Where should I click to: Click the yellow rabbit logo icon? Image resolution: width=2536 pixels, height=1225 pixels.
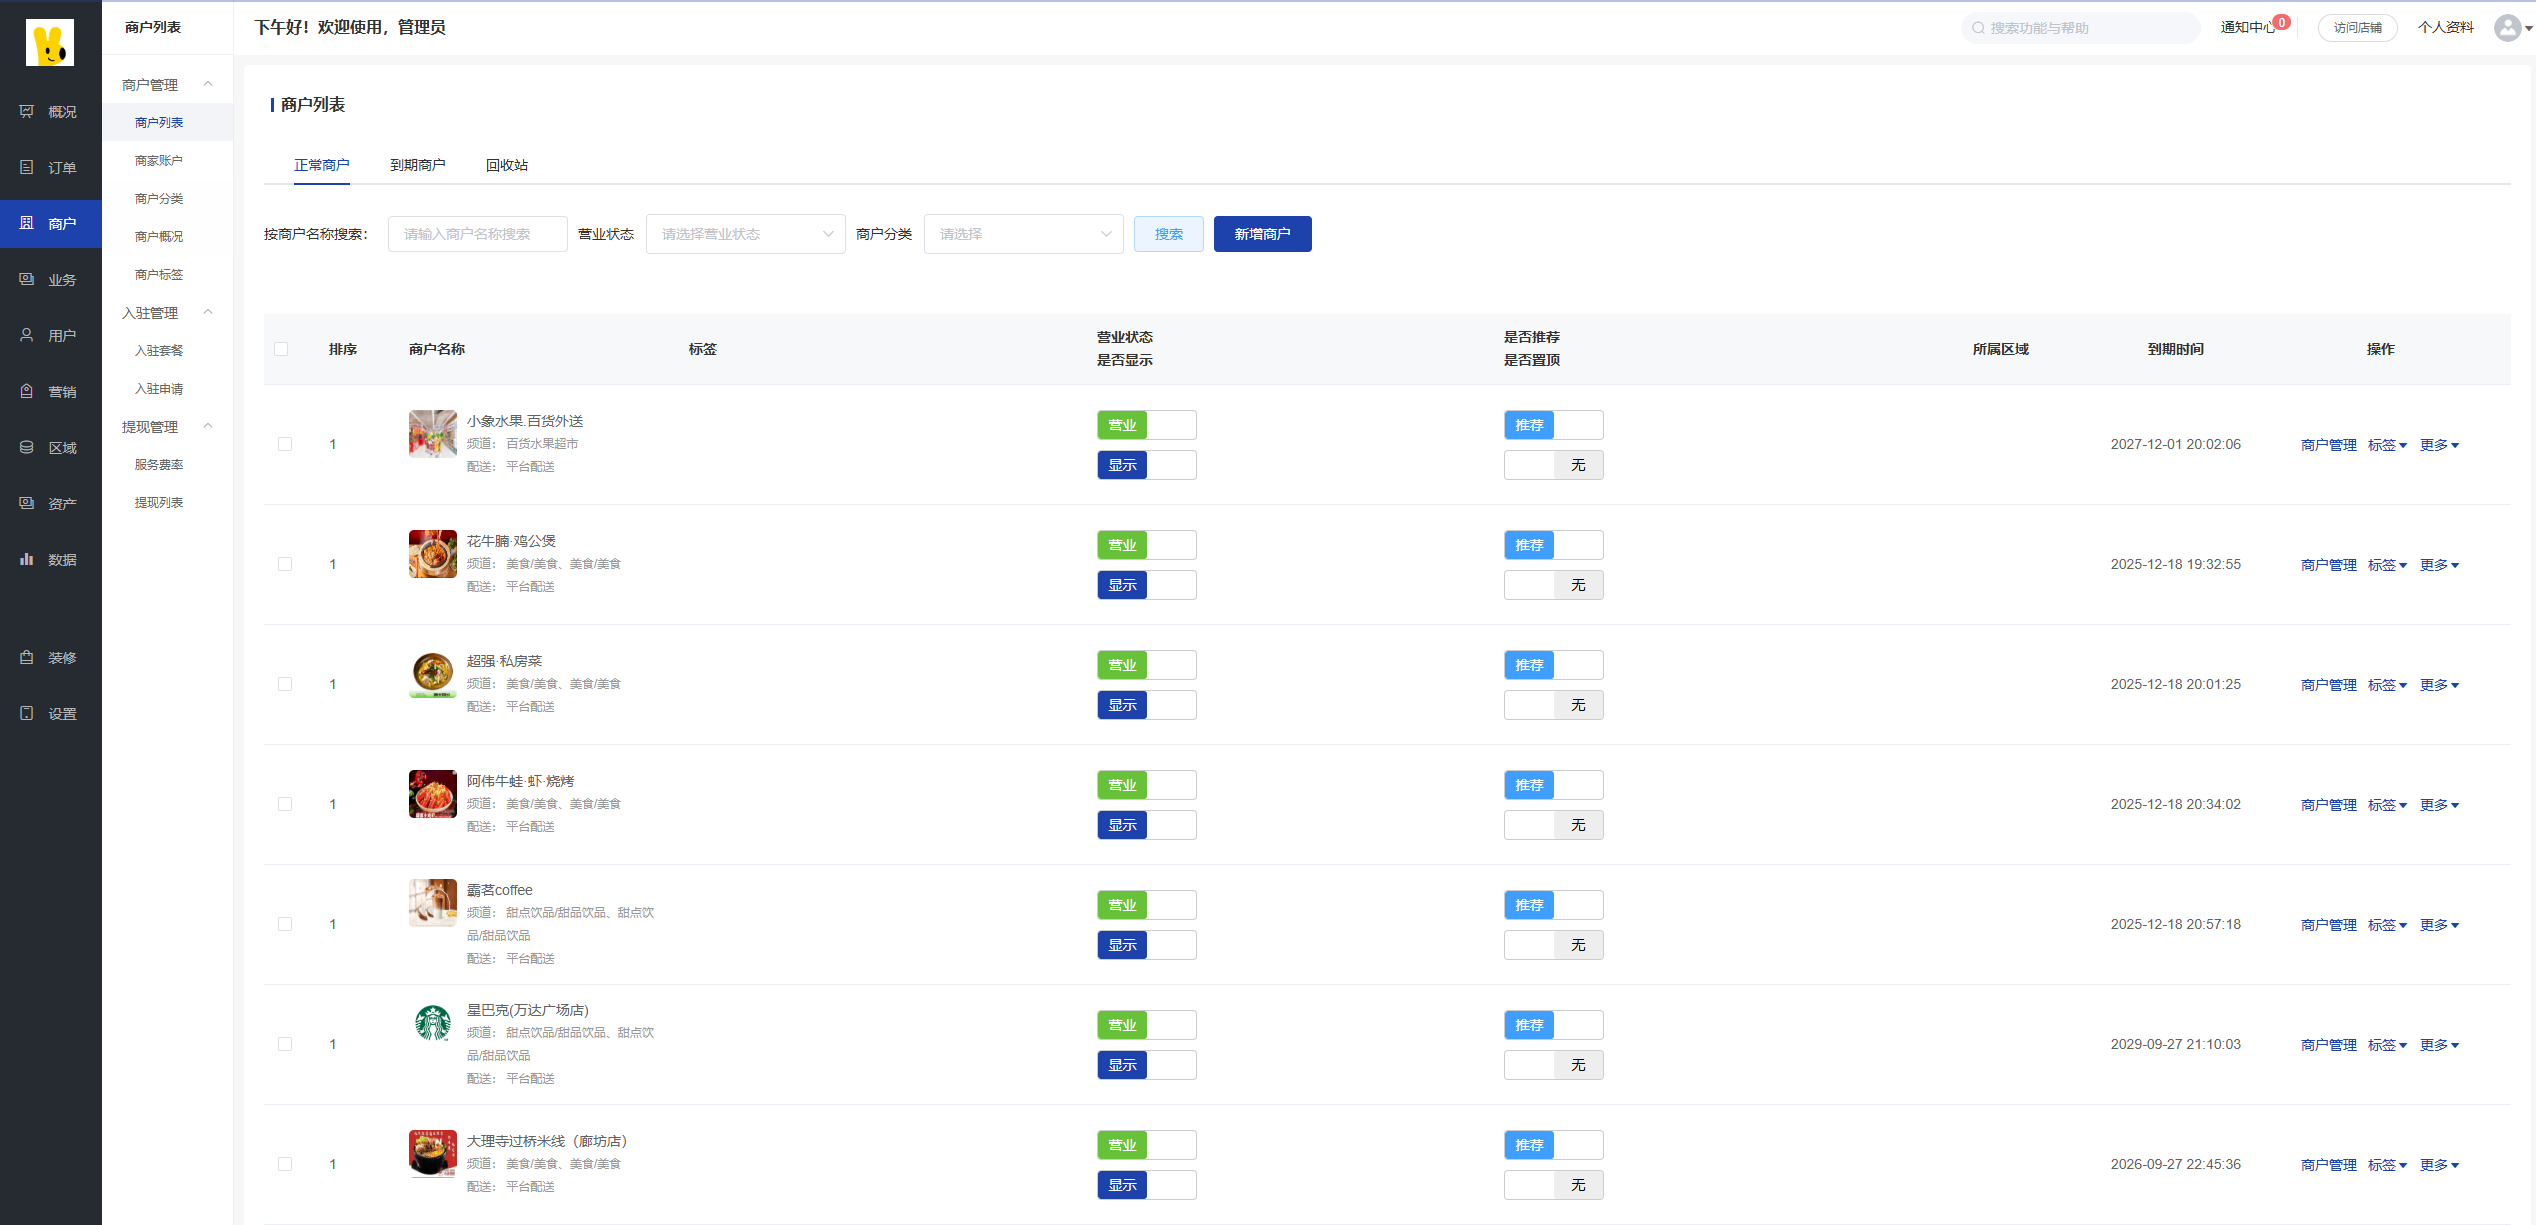[50, 42]
